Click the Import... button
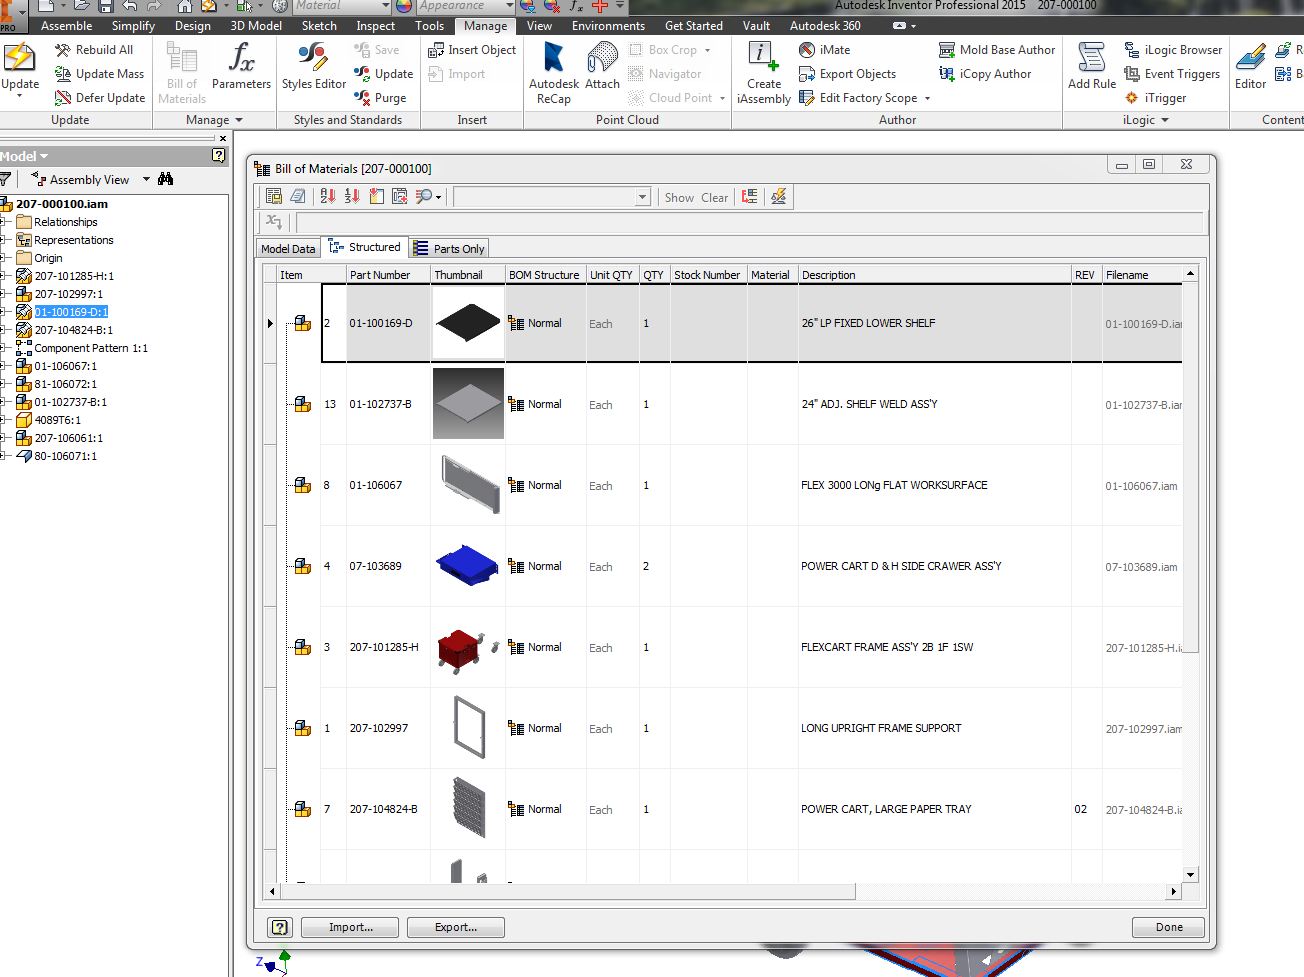This screenshot has height=977, width=1304. pos(350,927)
